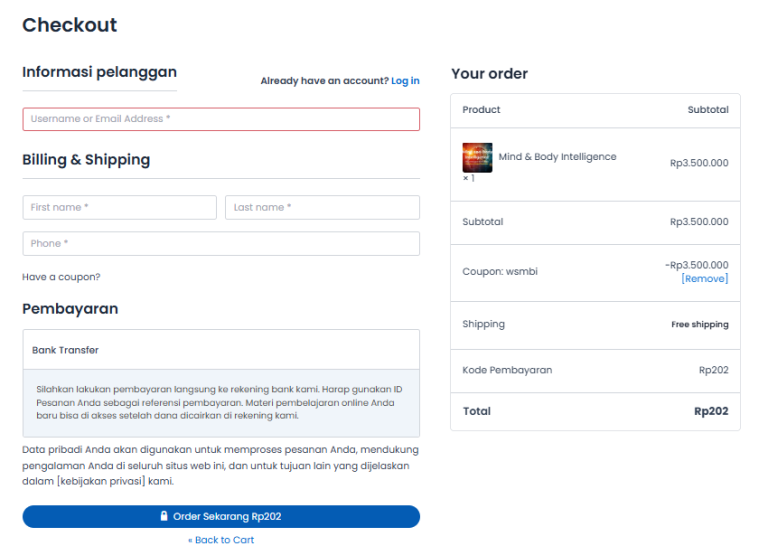Go Back to Cart
The image size is (768, 546).
point(221,540)
